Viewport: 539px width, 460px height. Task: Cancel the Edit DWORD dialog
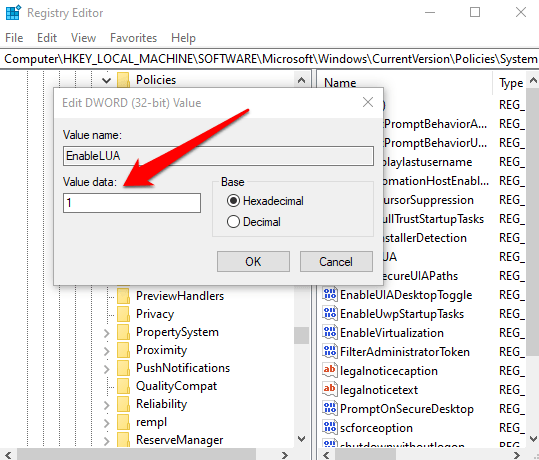pos(336,262)
